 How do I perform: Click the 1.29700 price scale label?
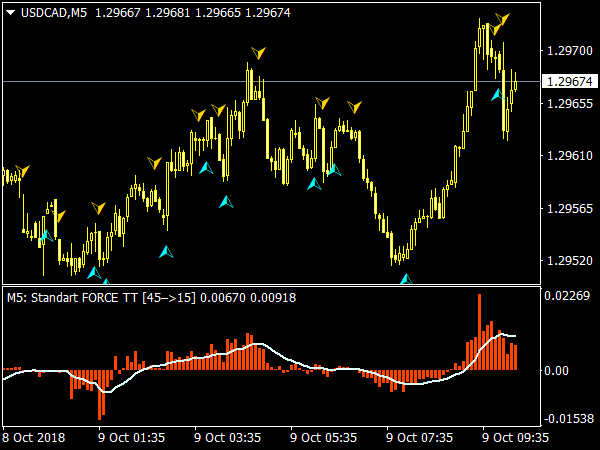570,51
